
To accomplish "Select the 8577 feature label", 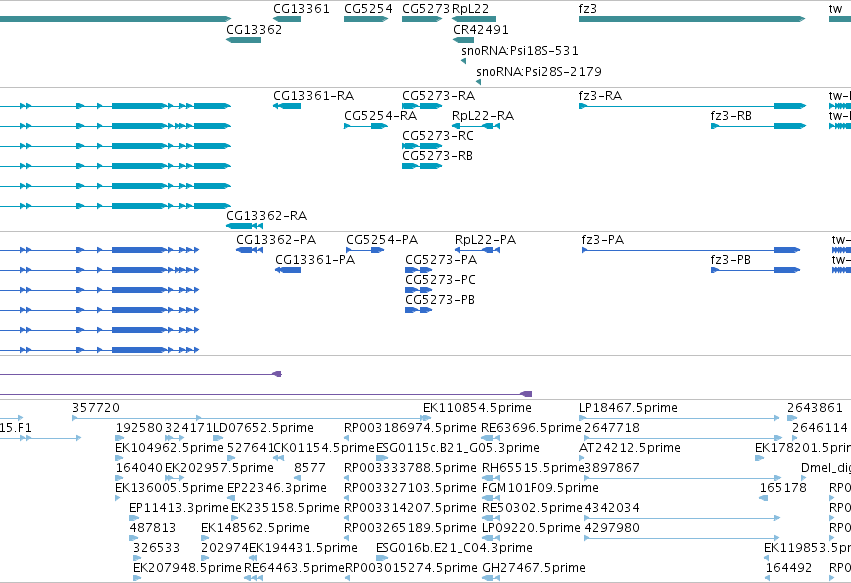I will (x=310, y=468).
